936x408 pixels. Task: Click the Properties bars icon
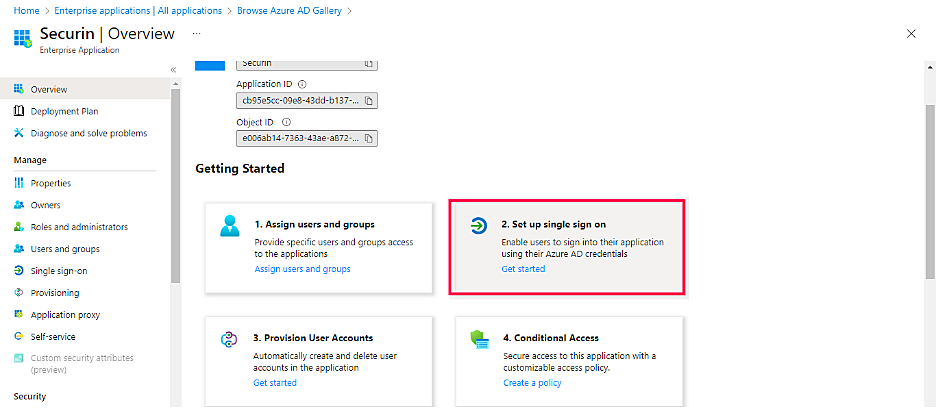[18, 183]
